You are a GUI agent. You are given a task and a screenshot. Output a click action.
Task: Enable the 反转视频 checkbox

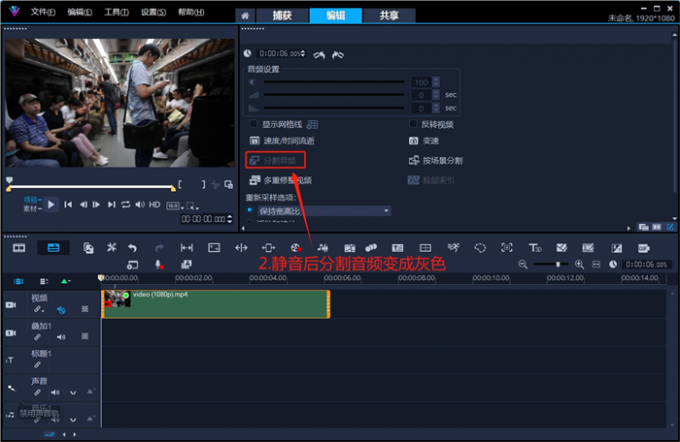(413, 124)
